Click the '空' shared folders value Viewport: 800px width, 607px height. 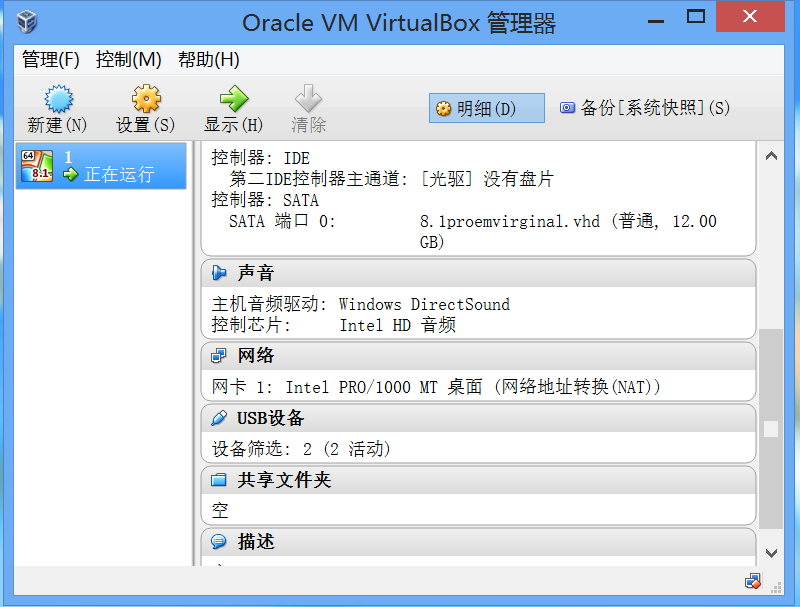click(220, 511)
